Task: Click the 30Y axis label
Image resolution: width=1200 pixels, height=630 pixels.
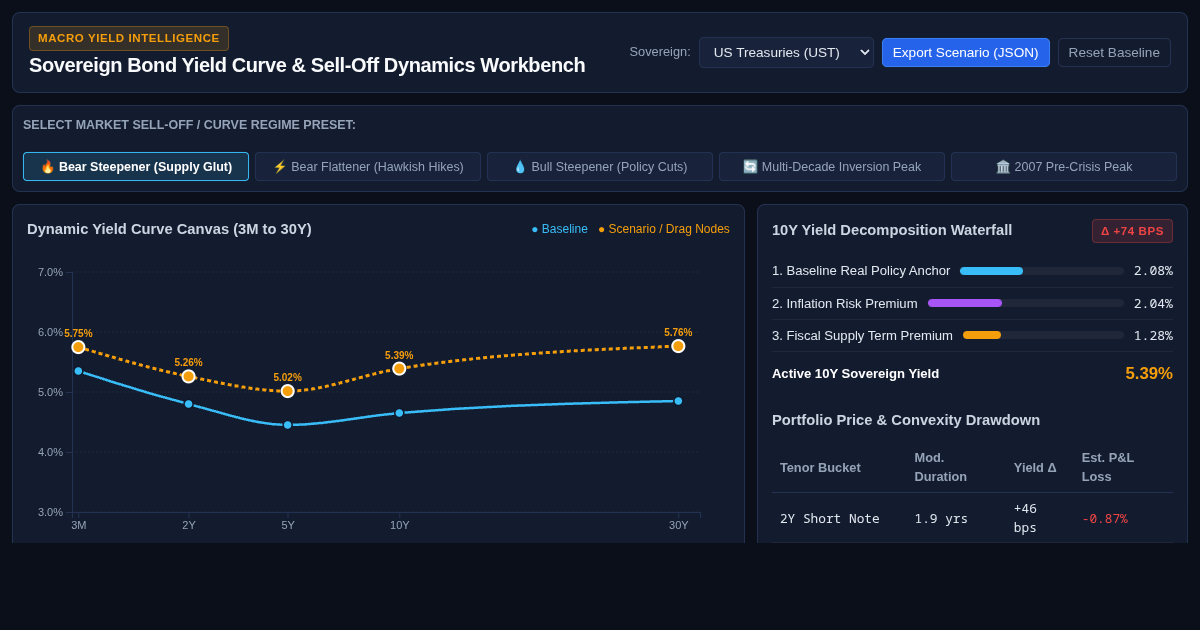Action: point(678,525)
